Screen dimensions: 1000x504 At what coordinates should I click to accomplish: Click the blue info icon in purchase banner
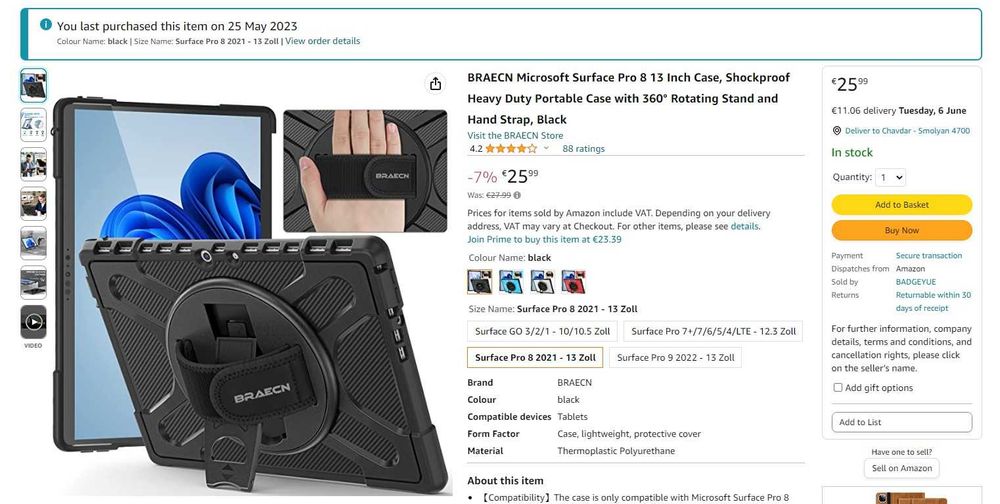pyautogui.click(x=46, y=24)
